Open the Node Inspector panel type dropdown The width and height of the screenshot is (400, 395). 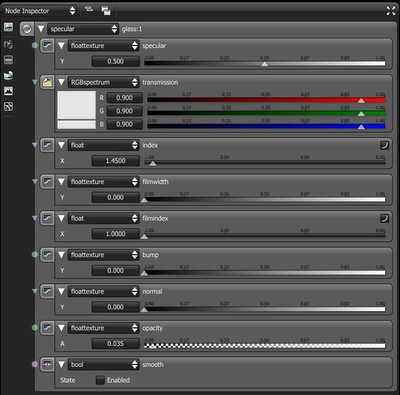39,11
